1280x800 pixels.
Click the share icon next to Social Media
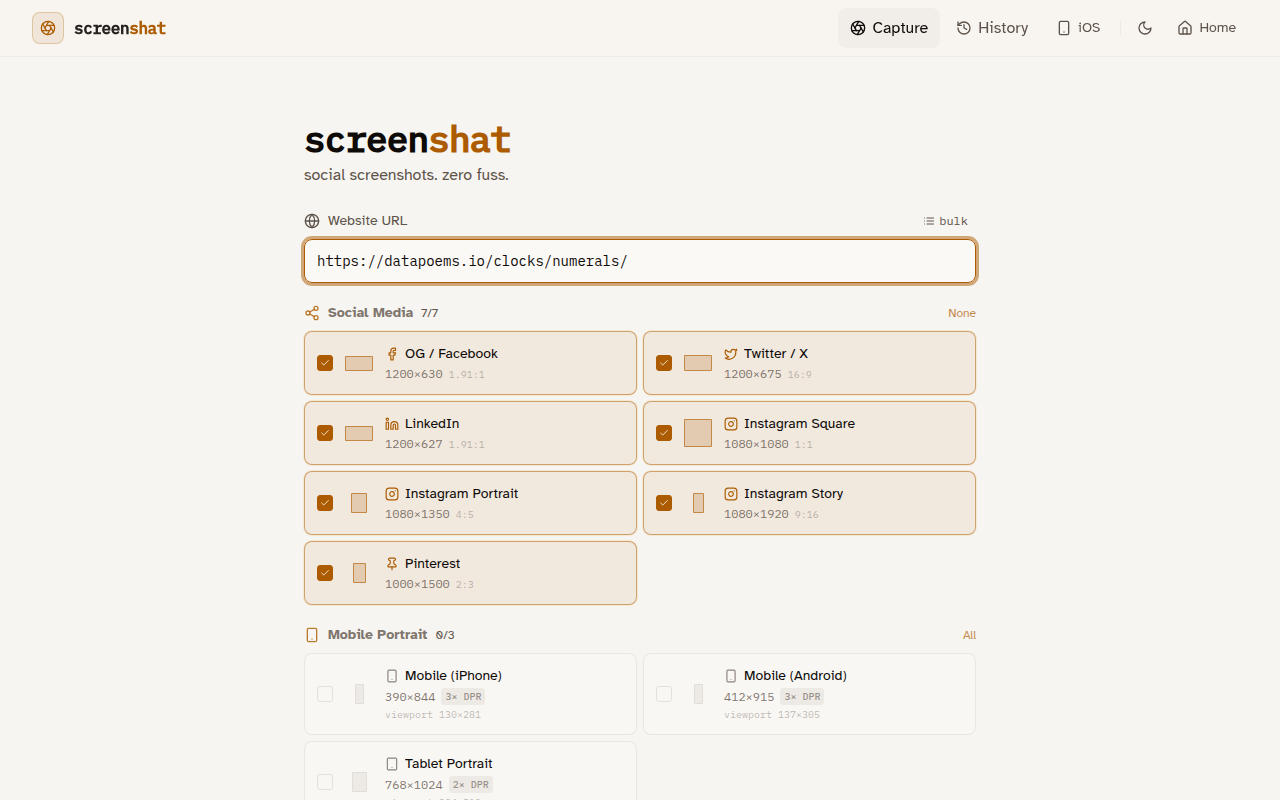point(312,313)
